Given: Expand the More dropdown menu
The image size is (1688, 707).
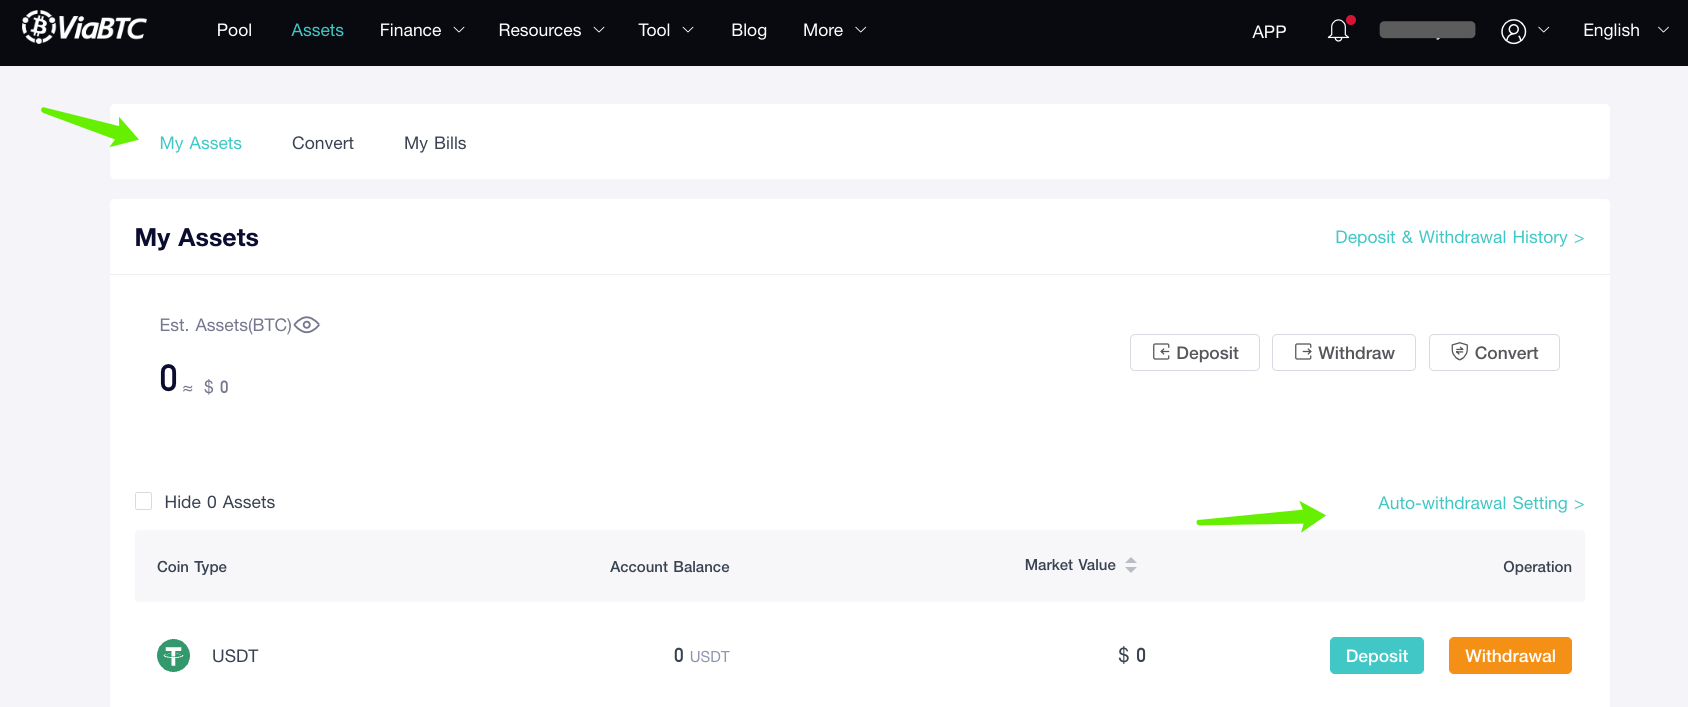Looking at the screenshot, I should 834,30.
